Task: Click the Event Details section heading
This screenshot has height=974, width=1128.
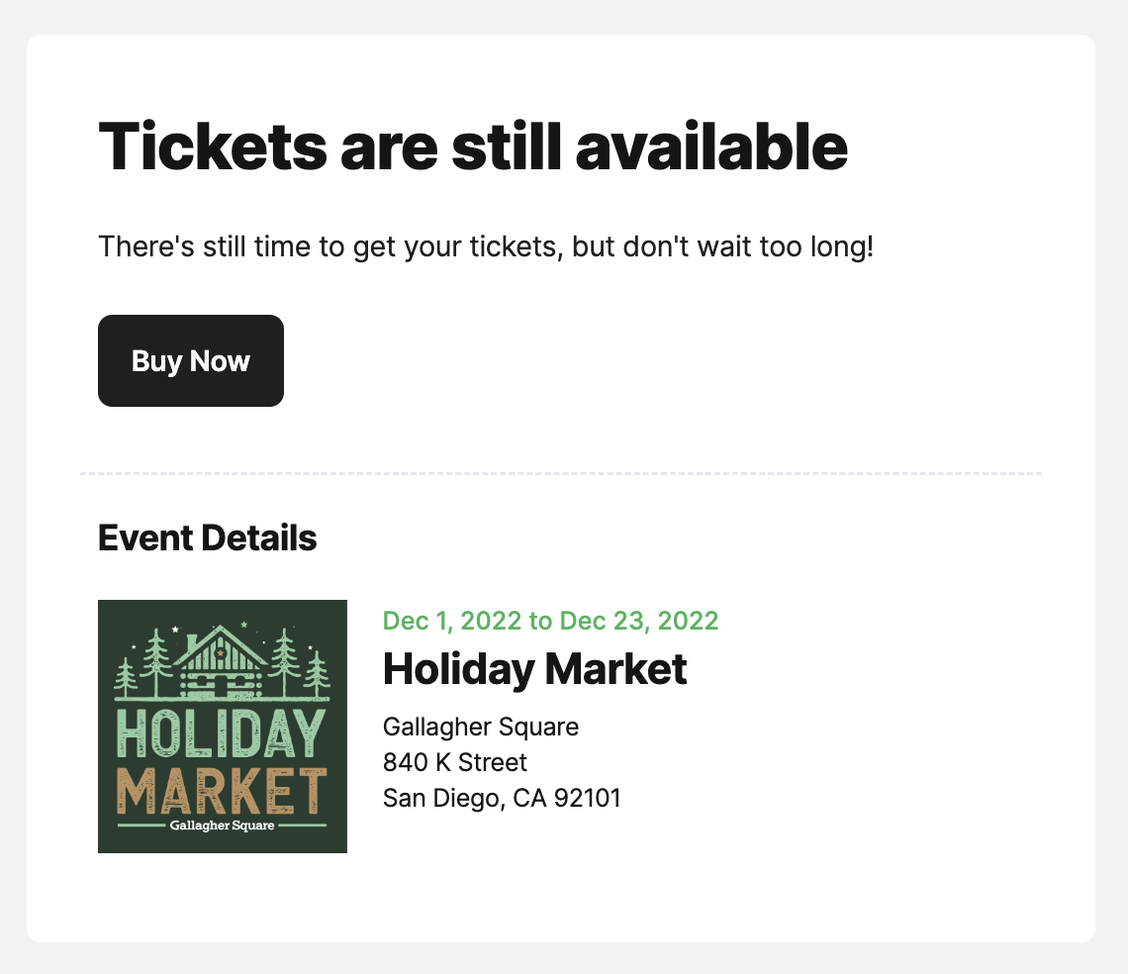Action: [x=207, y=538]
